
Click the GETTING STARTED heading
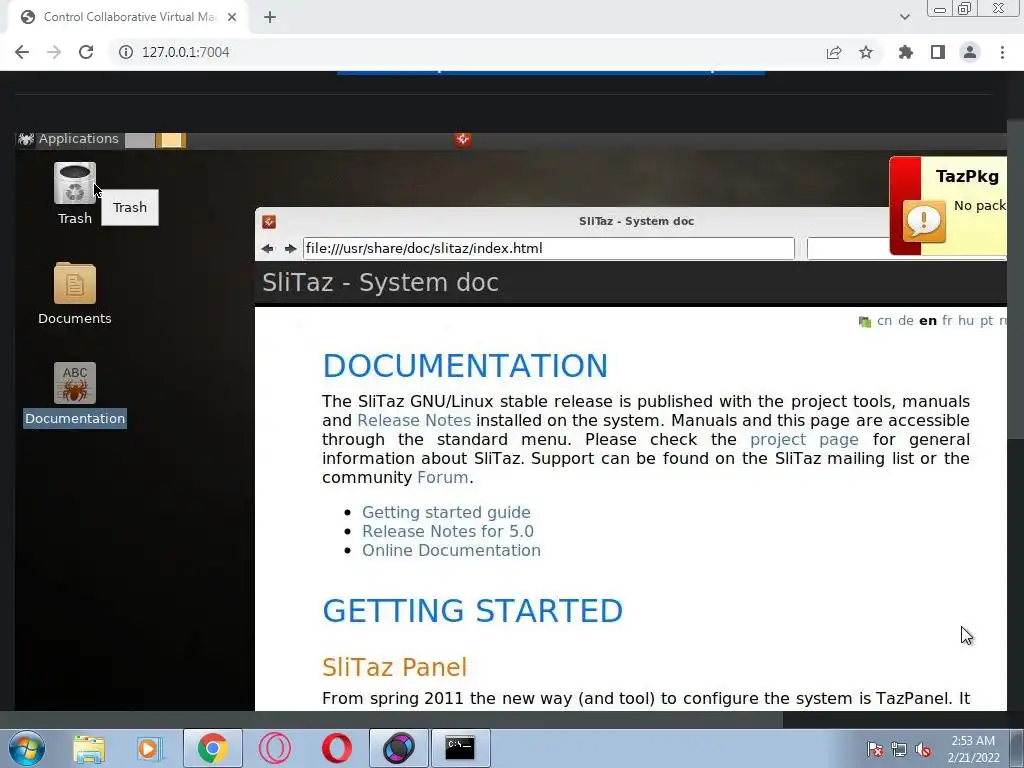click(472, 611)
